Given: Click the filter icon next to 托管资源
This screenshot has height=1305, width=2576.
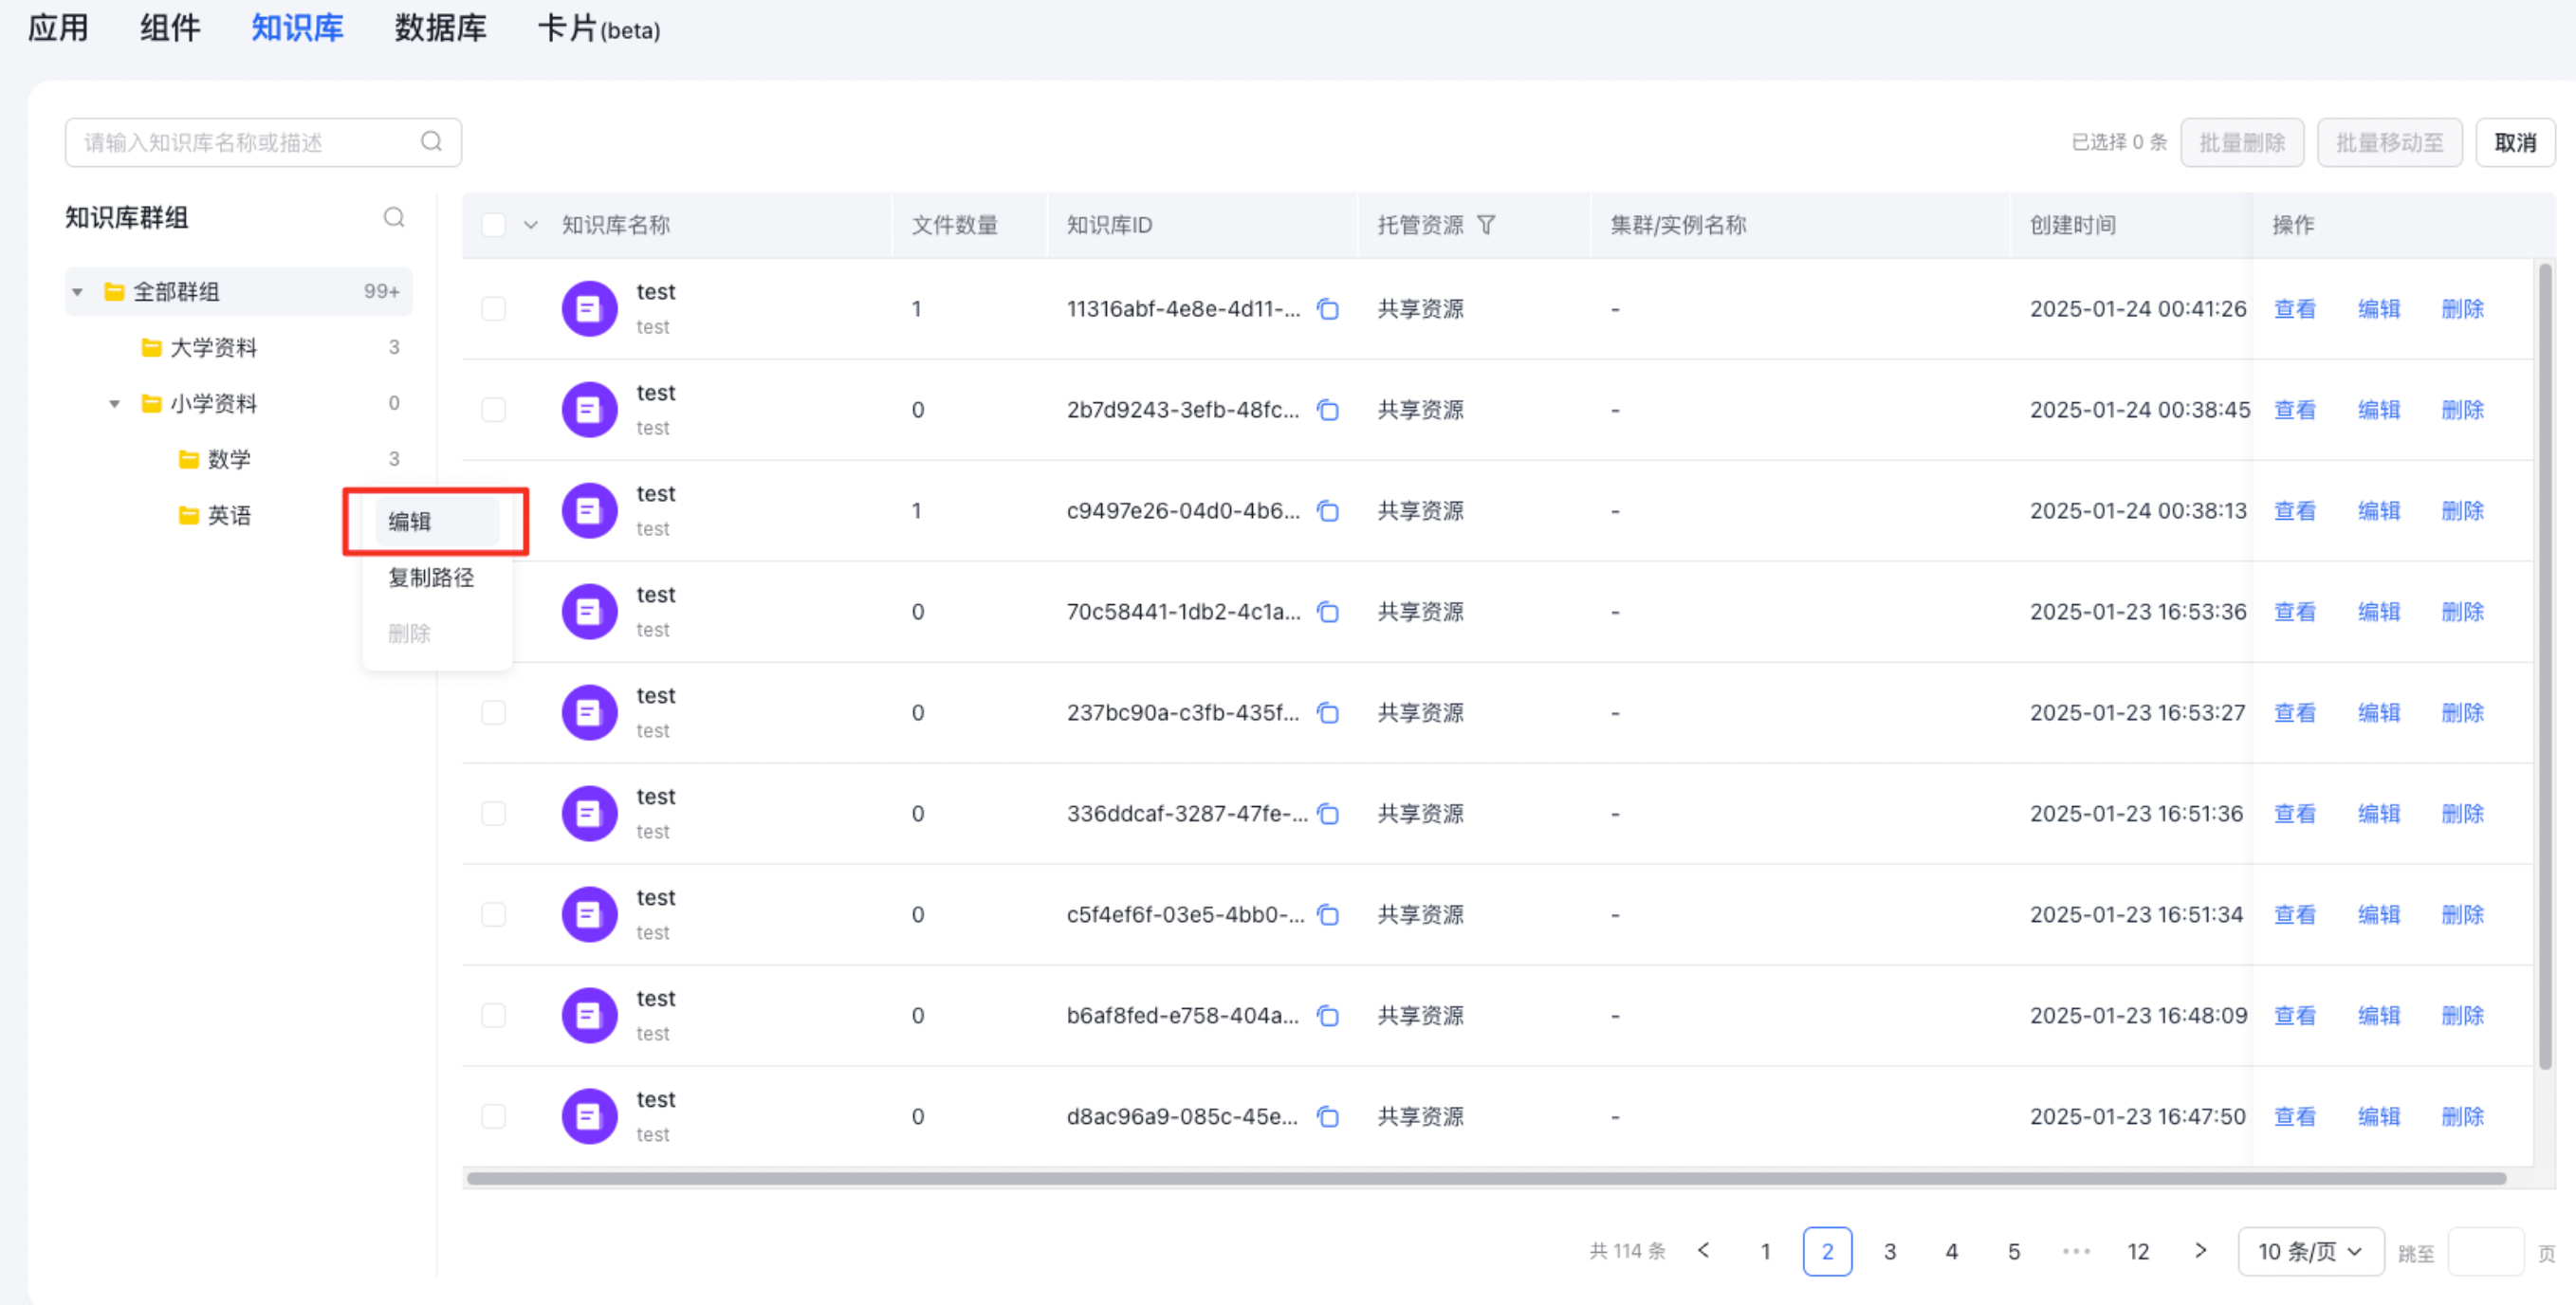Looking at the screenshot, I should [1486, 225].
